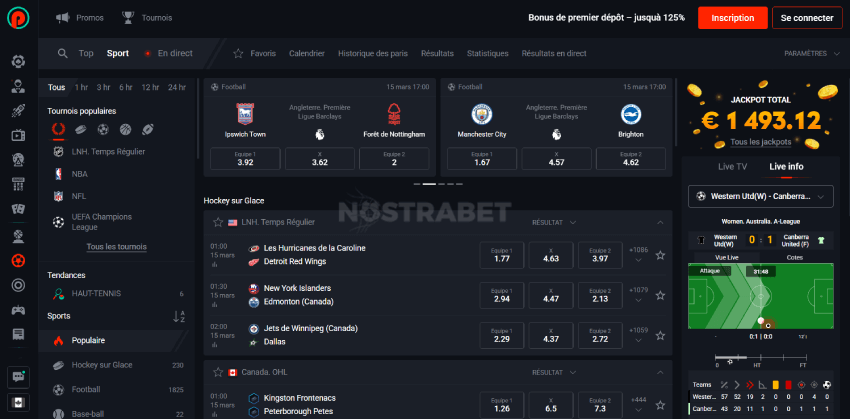Bet Equipe 1 odds 3.92 Ipswich Town
Screen dimensions: 850x419
click(x=245, y=159)
